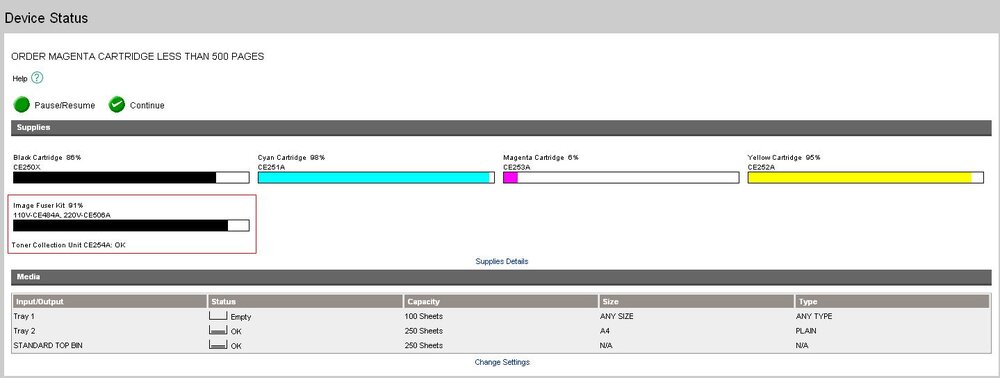Click the Media section header
1000x378 pixels.
501,277
